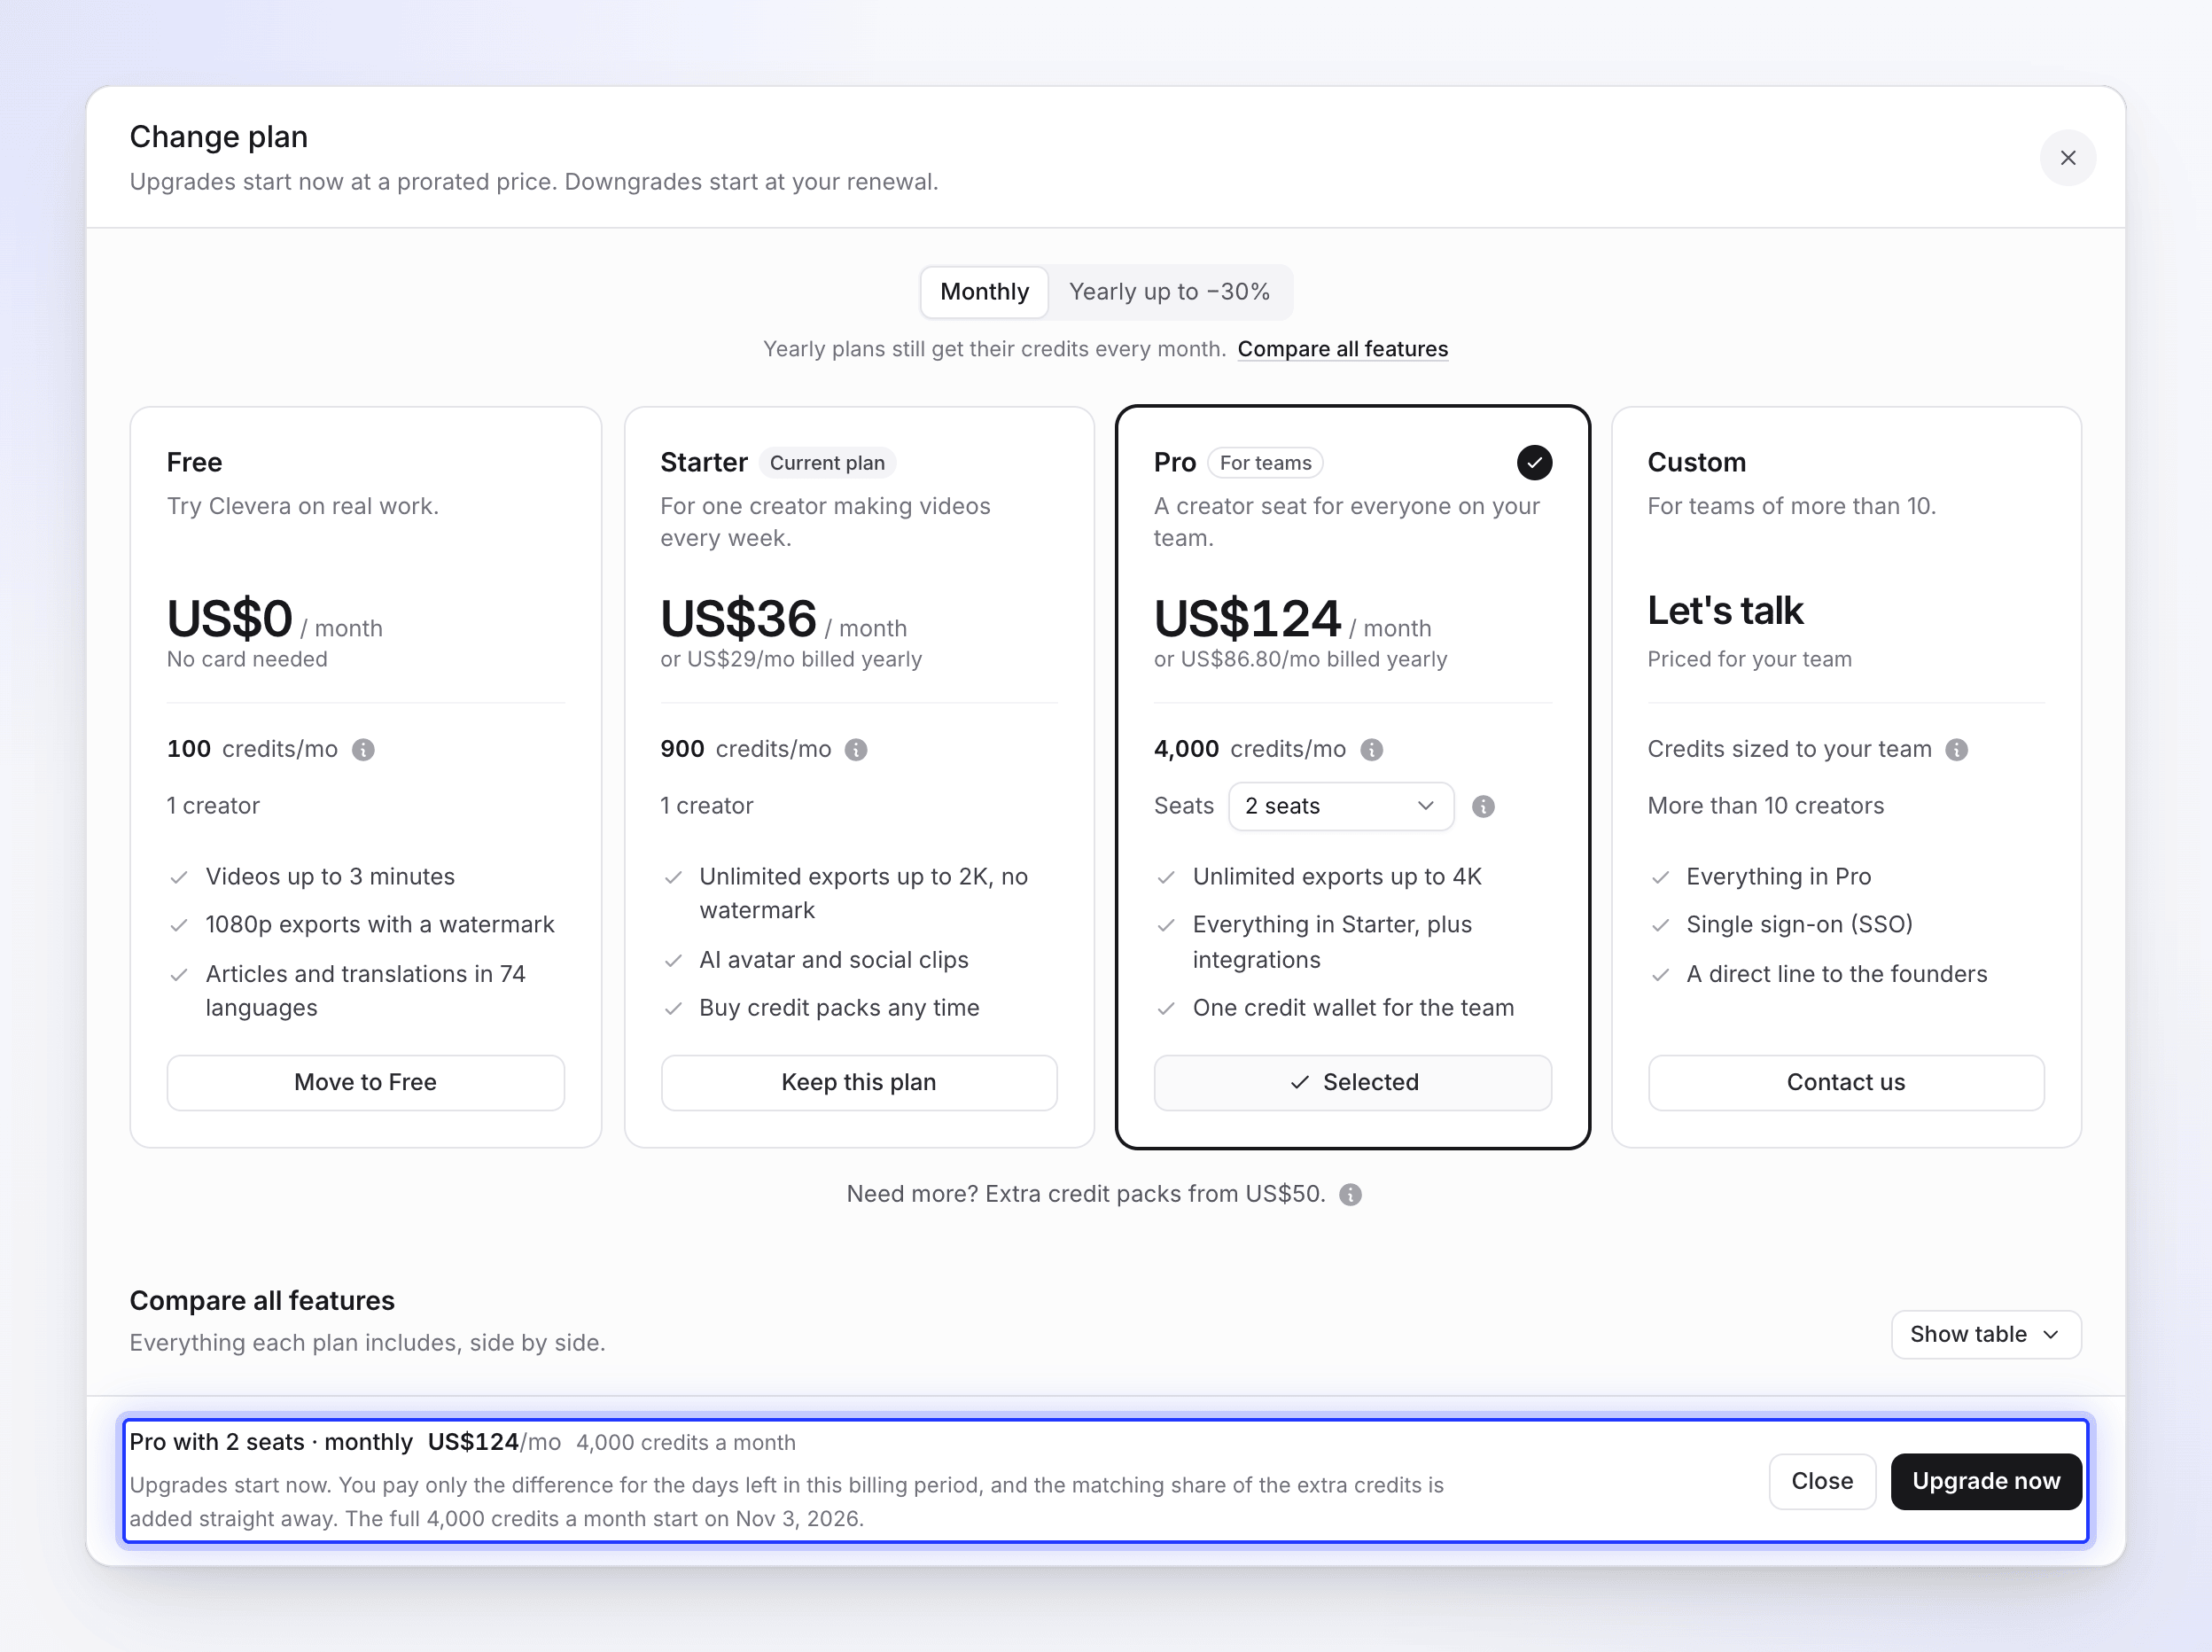Click 'or US$86.80/mo billed yearly' text

point(1300,659)
